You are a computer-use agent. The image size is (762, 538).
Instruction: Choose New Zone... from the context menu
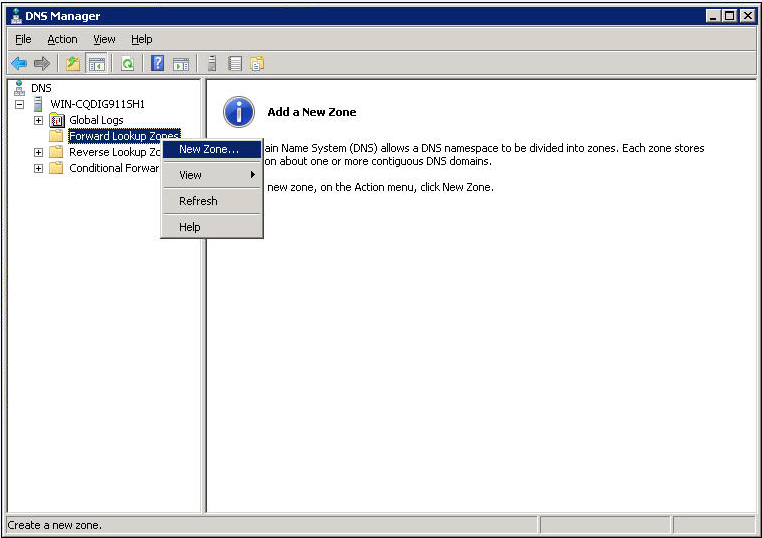212,149
